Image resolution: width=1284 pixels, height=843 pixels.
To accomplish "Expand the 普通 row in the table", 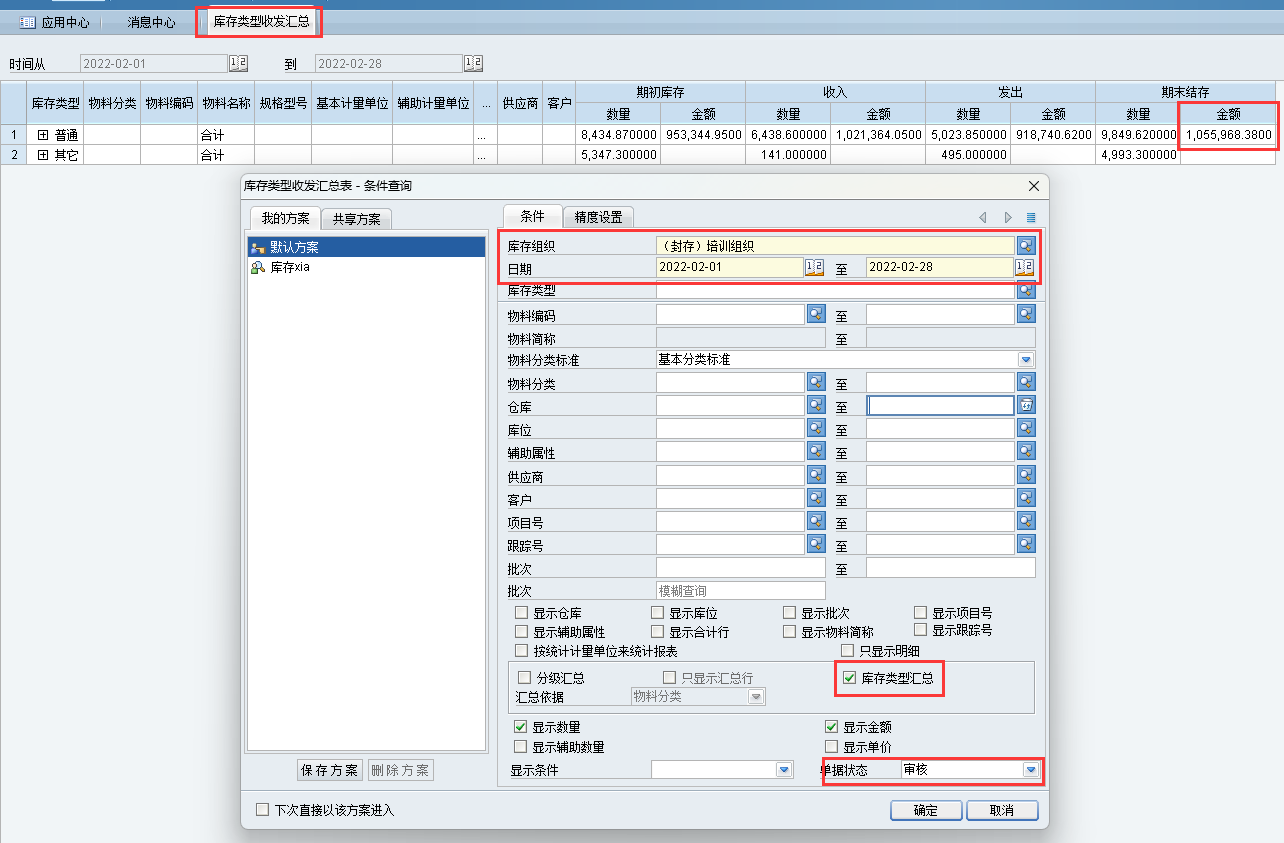I will pyautogui.click(x=43, y=134).
